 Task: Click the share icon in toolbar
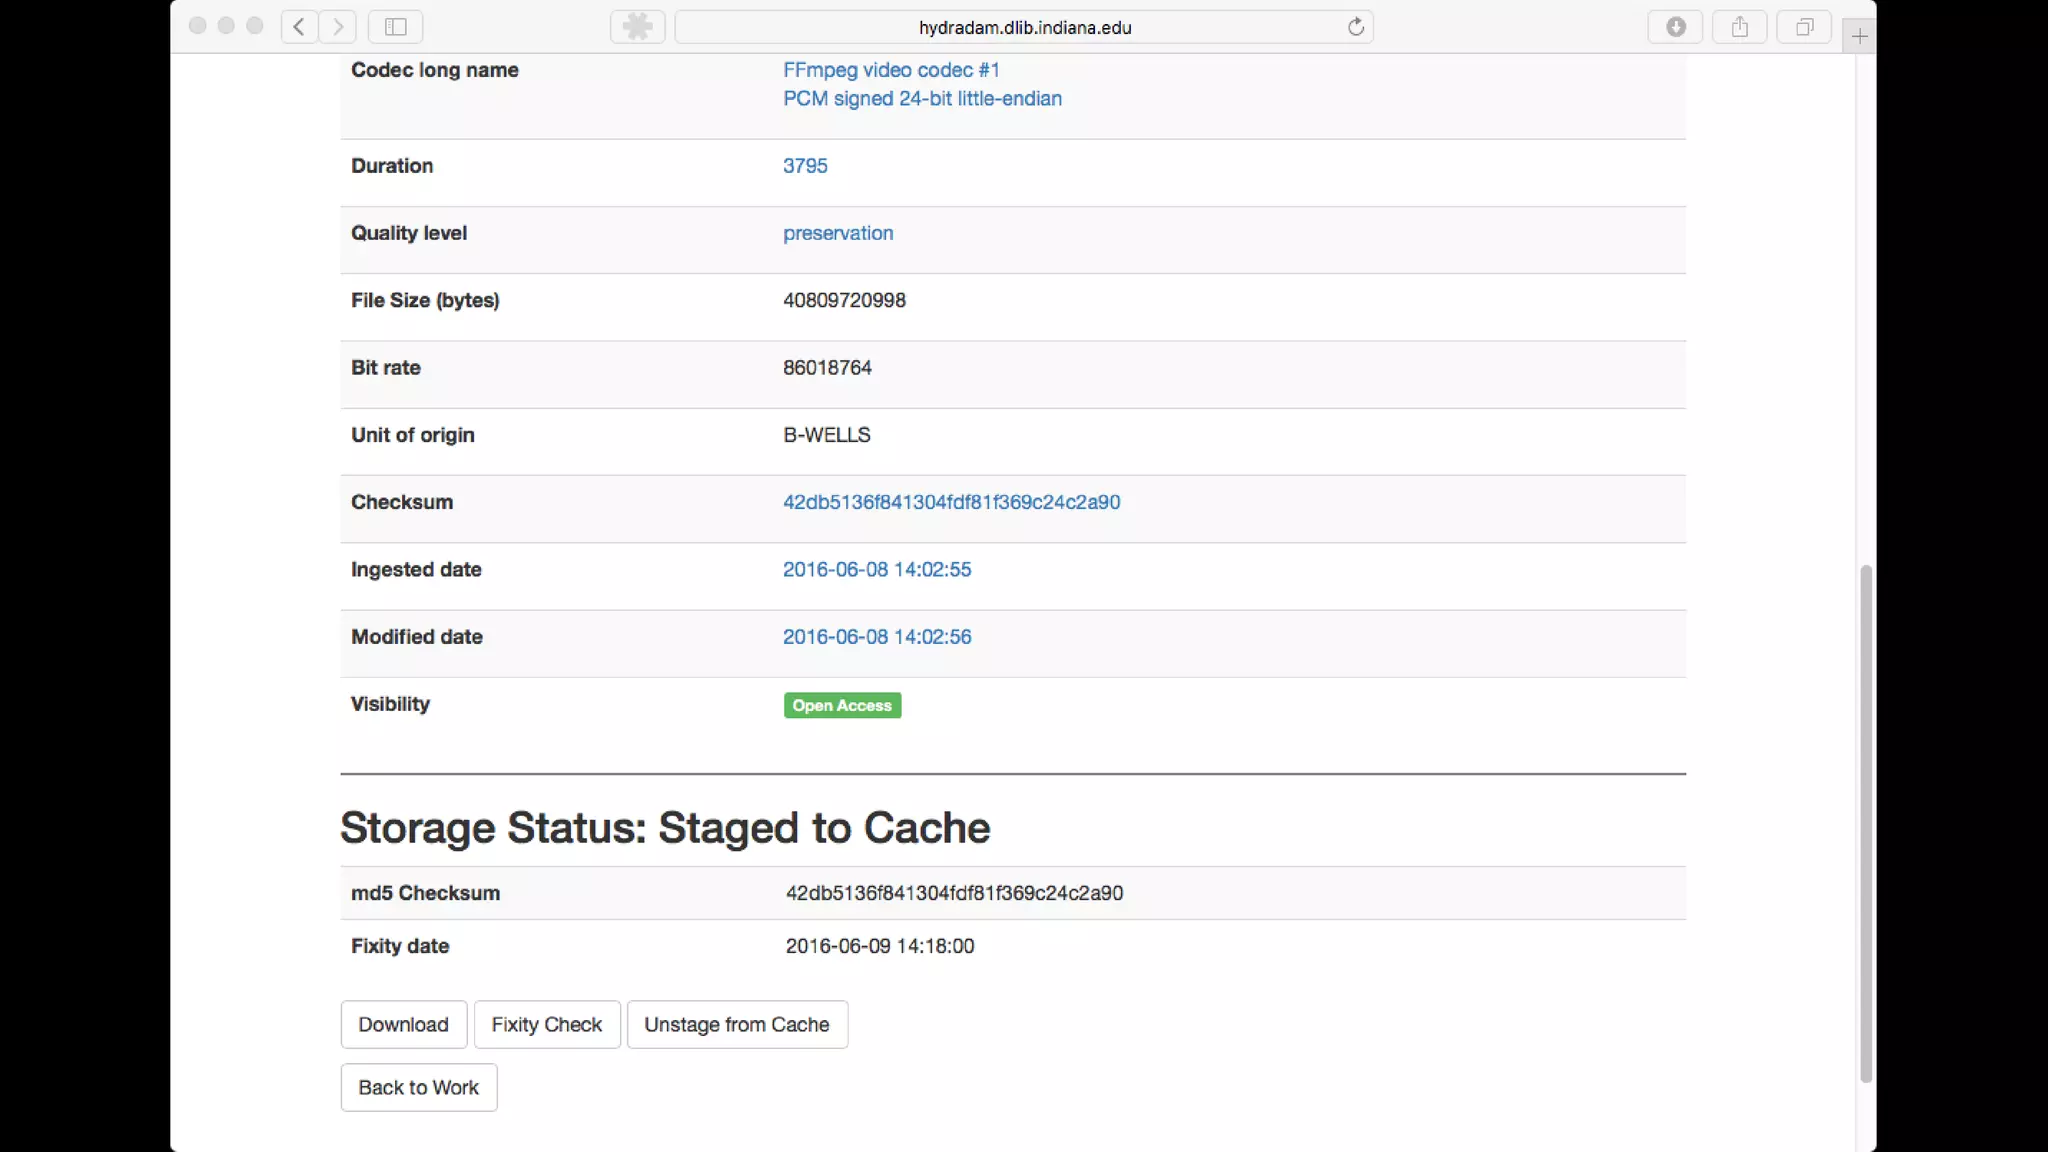(x=1740, y=27)
